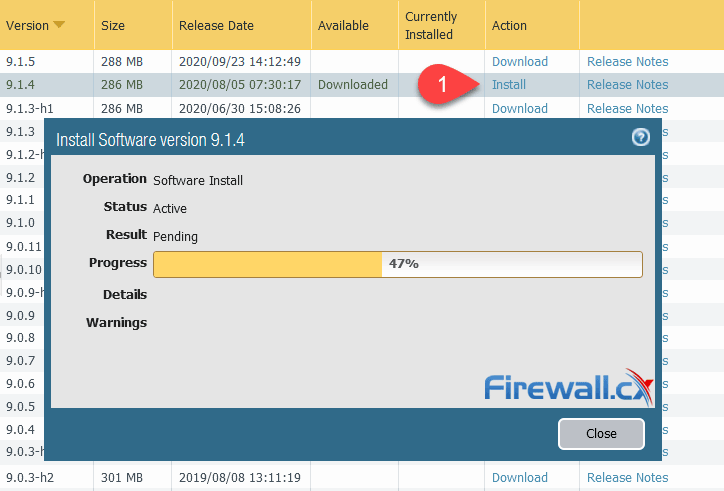Image resolution: width=724 pixels, height=491 pixels.
Task: Select version 9.1.4 cell
Action: (x=20, y=85)
